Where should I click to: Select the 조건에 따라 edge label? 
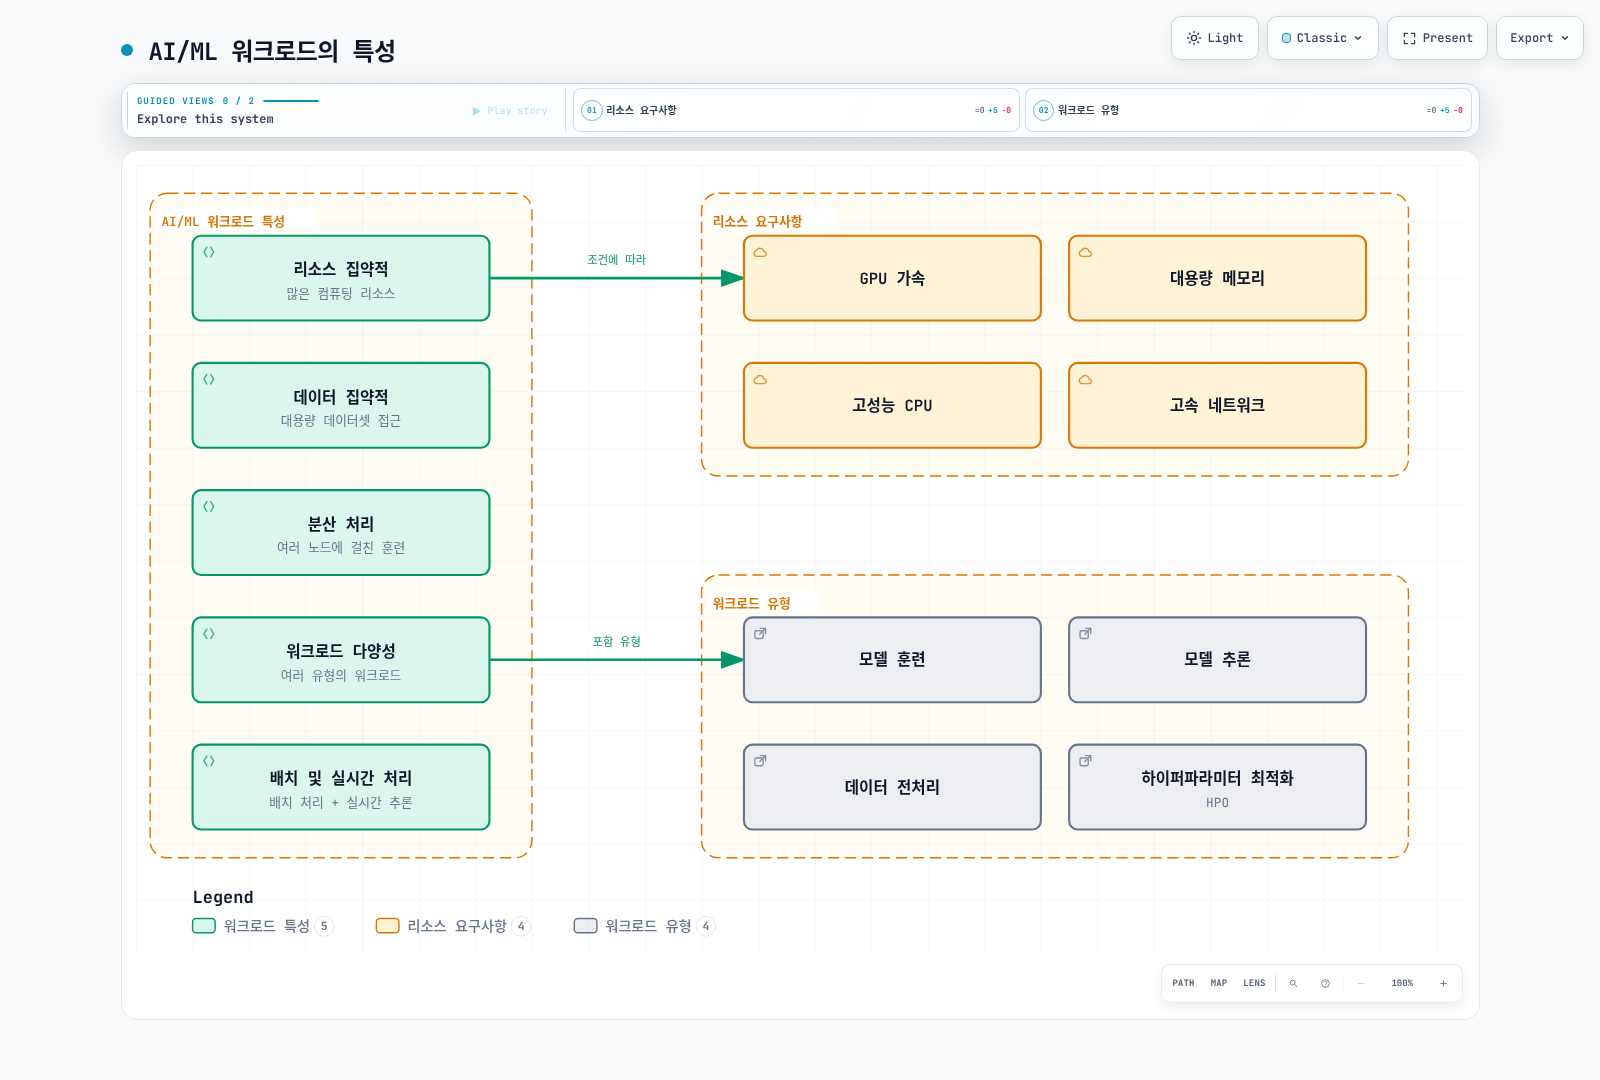[616, 260]
